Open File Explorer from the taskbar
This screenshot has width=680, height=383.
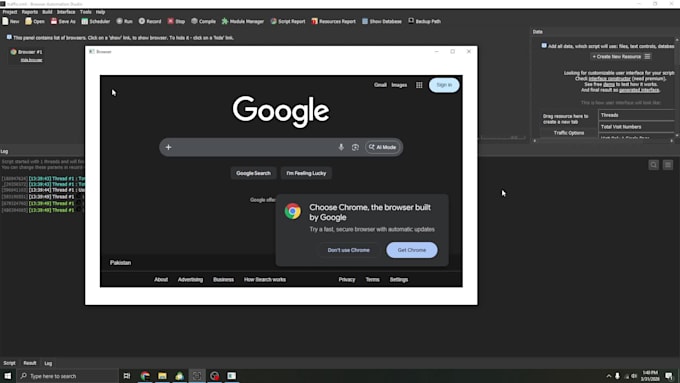click(x=162, y=376)
